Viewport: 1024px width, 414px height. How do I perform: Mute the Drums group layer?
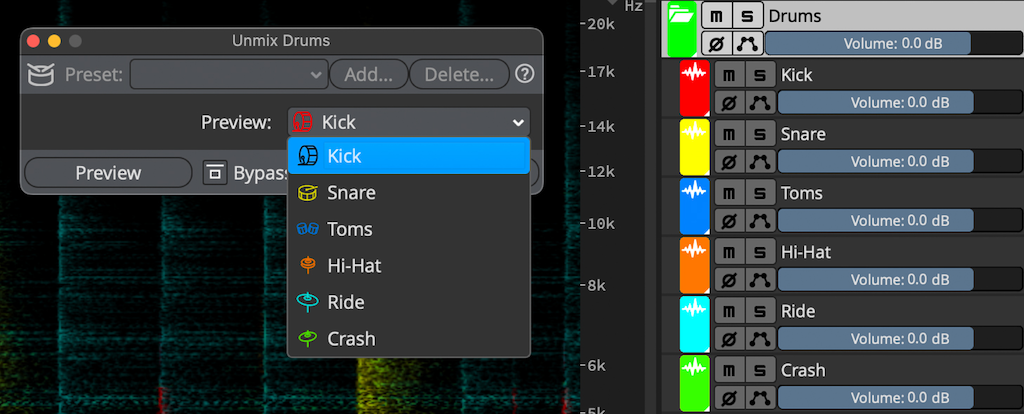[716, 16]
